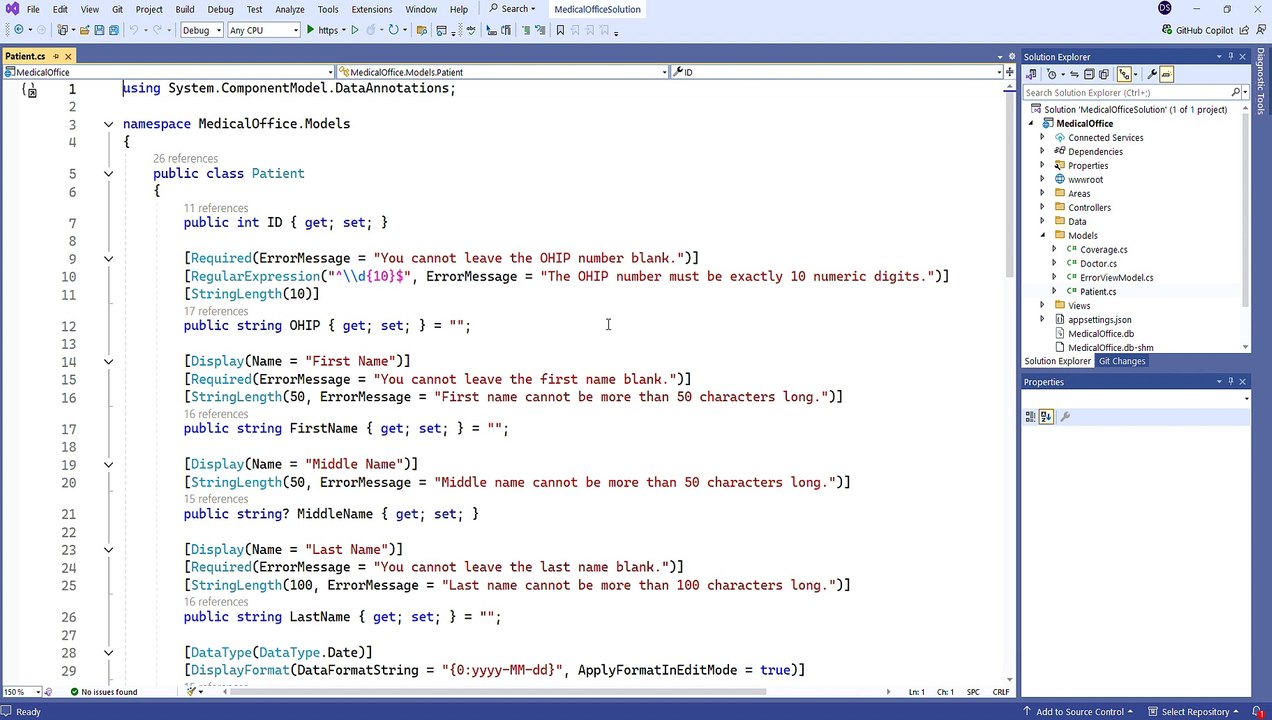
Task: Click the DS user account badge
Action: tap(1164, 9)
